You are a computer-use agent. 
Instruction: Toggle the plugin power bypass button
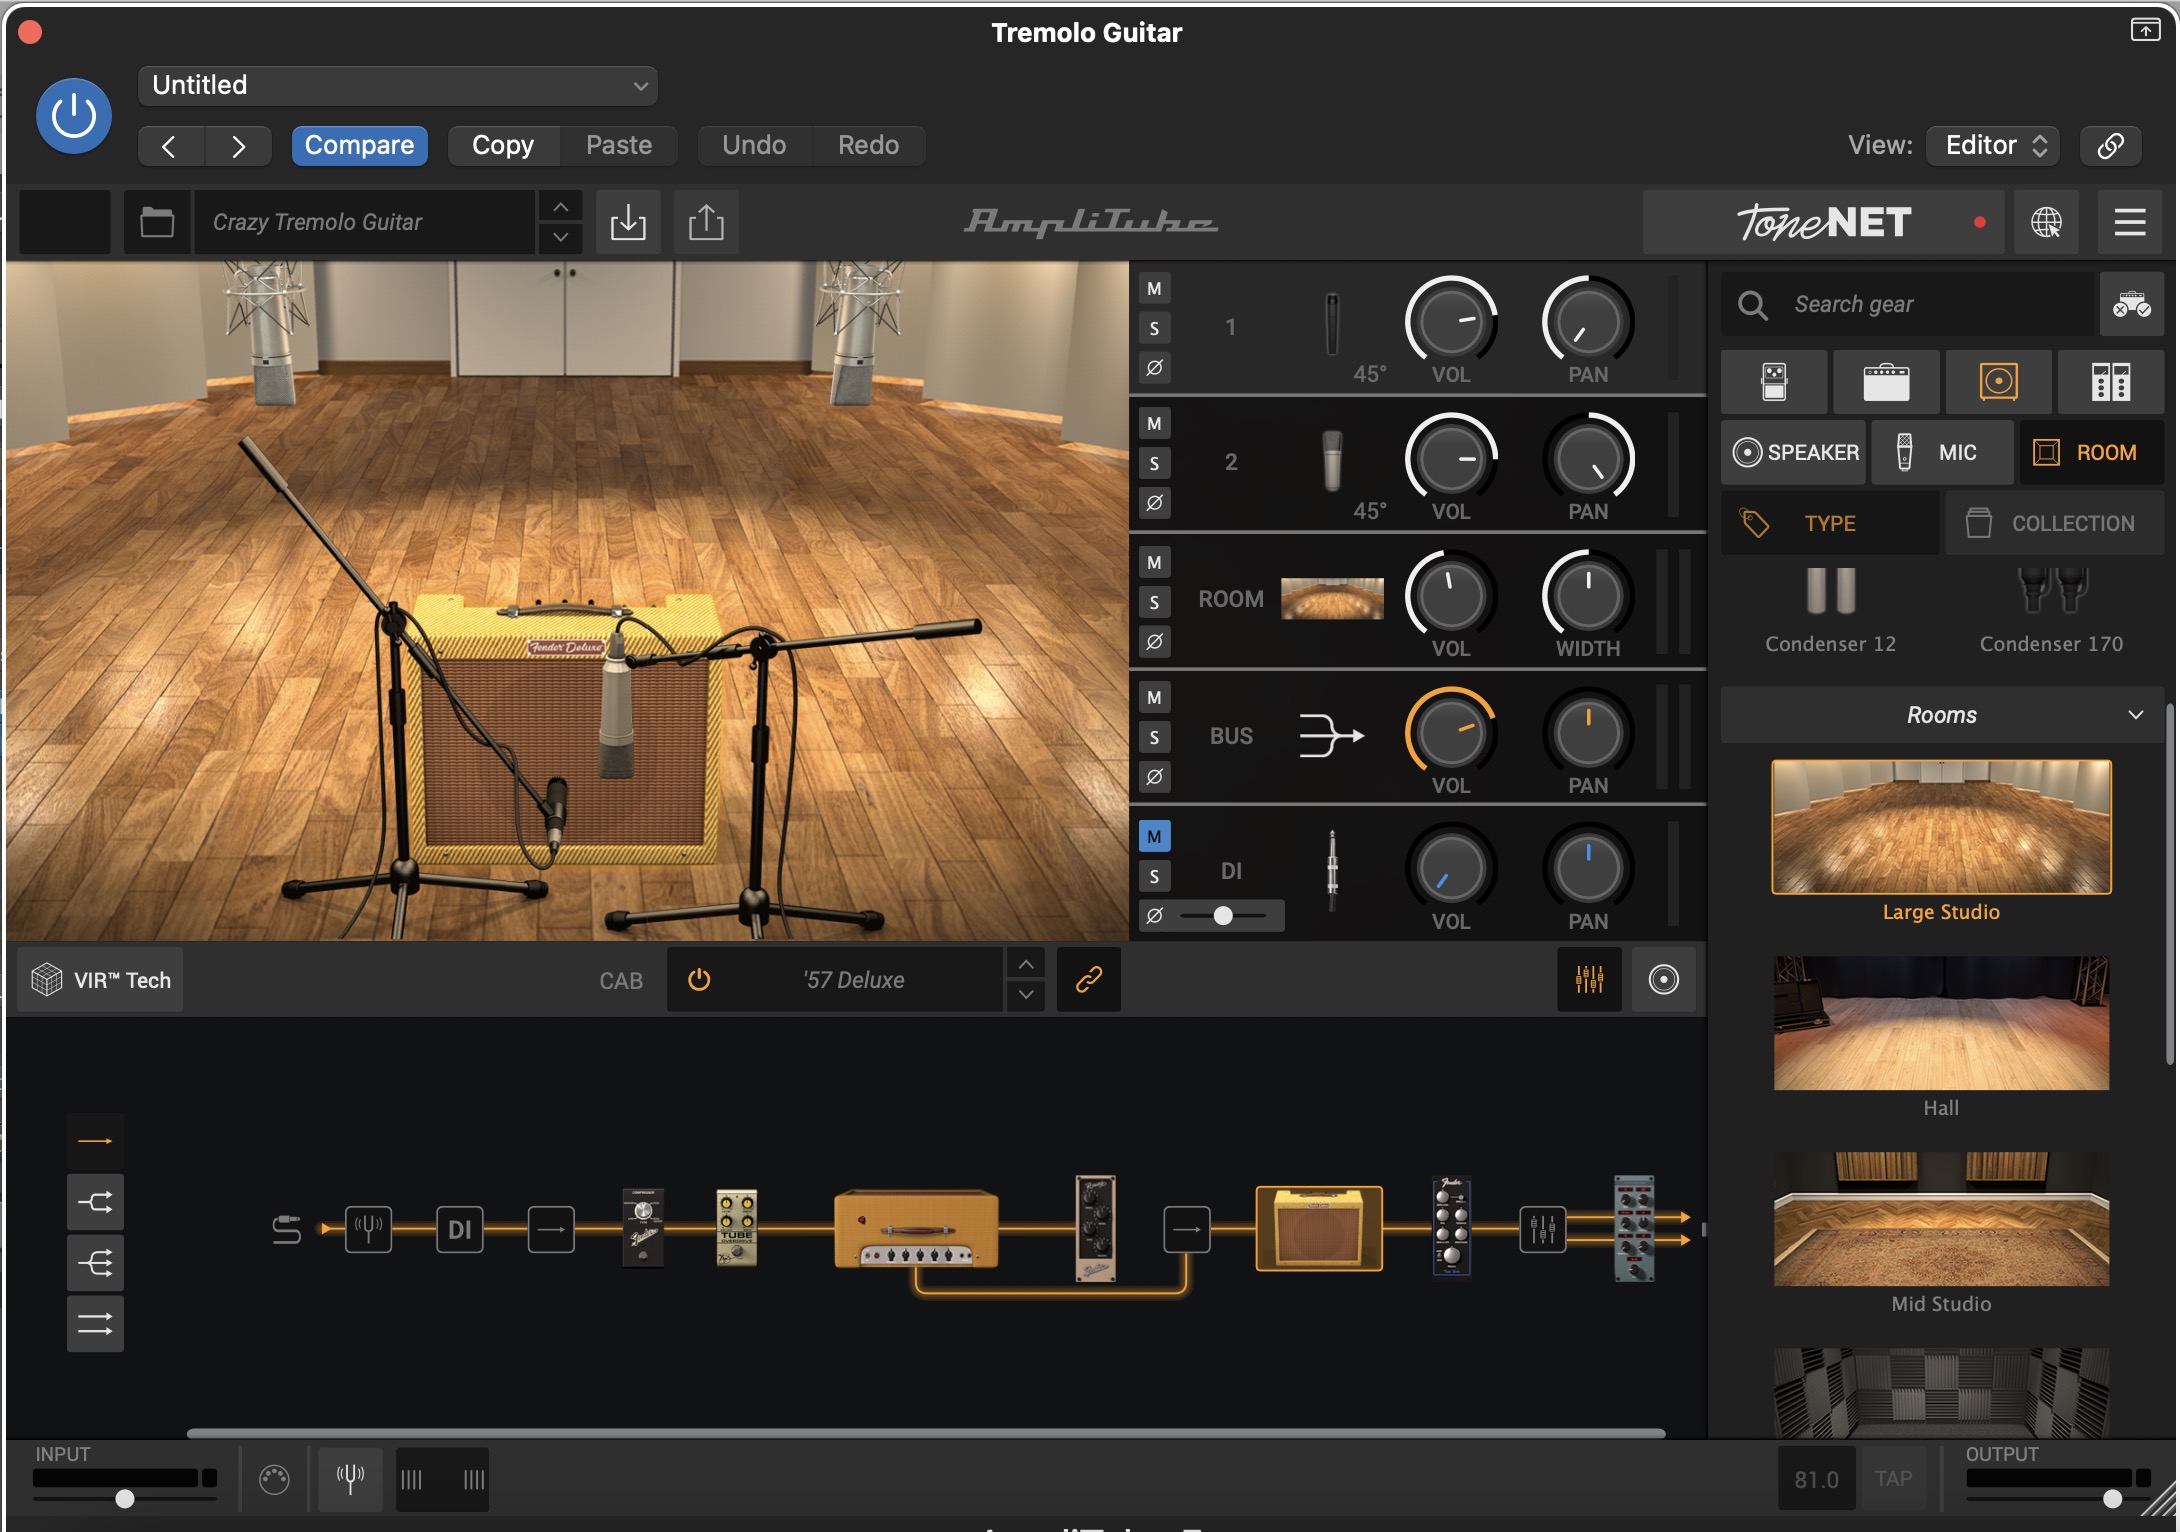click(74, 116)
